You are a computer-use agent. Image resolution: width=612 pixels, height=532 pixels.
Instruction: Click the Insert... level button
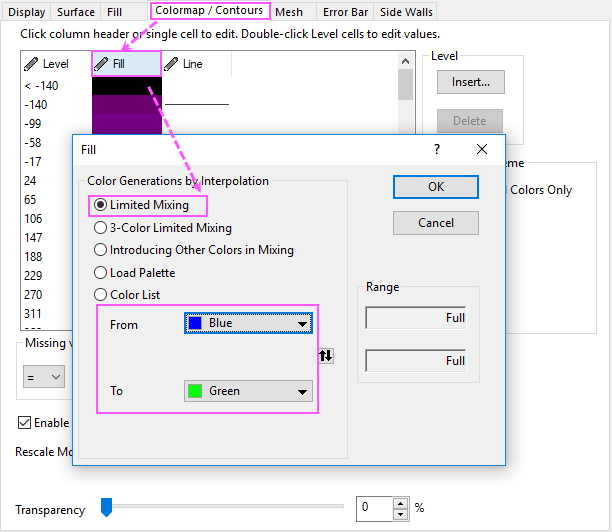tap(471, 82)
